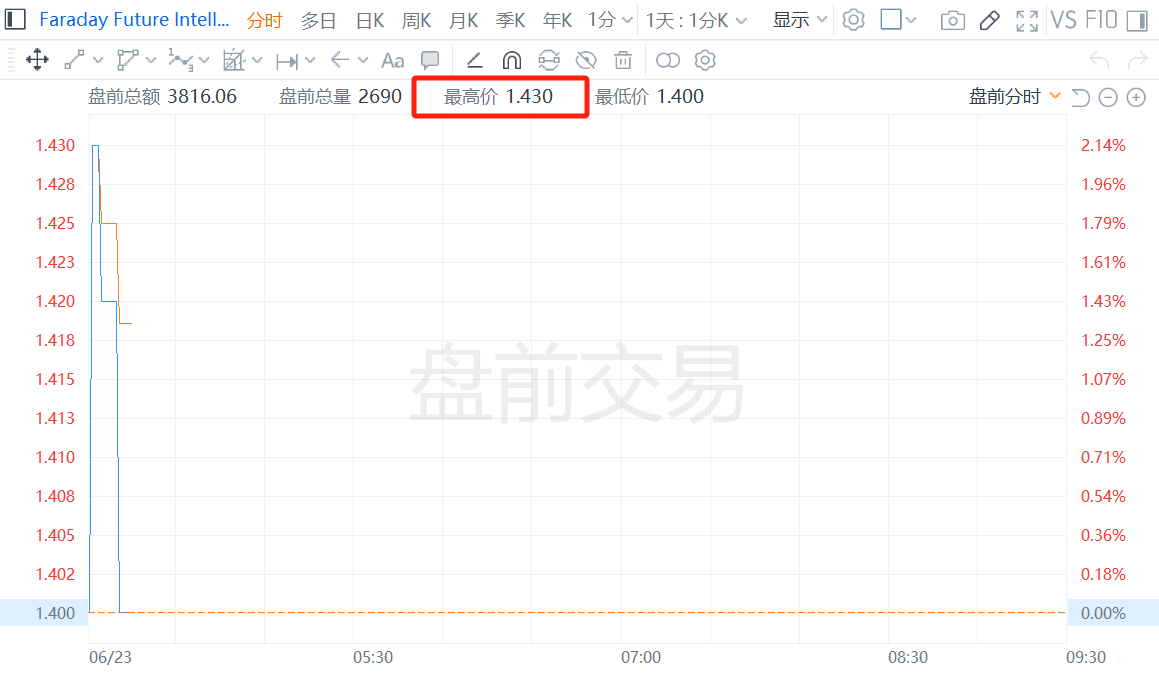Expand the measure tool options arrow
The height and width of the screenshot is (681, 1159).
[x=310, y=60]
